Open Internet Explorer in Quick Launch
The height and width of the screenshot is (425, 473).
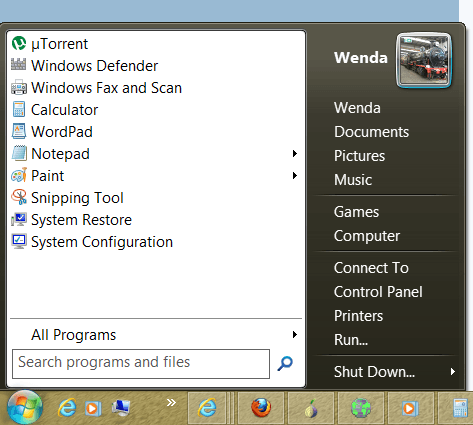67,408
